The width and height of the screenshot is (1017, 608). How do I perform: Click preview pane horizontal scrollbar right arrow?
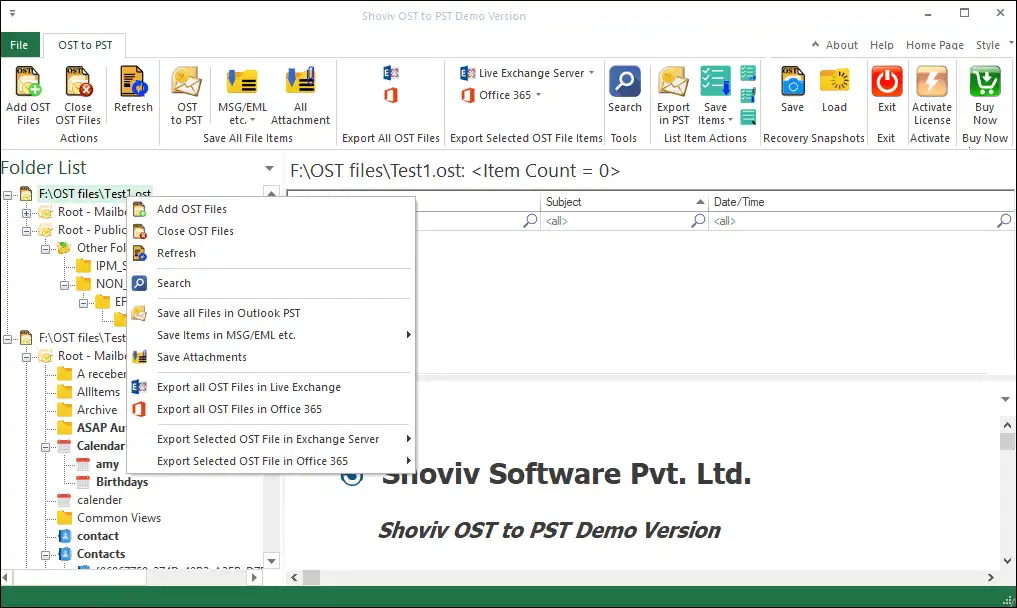pyautogui.click(x=990, y=578)
